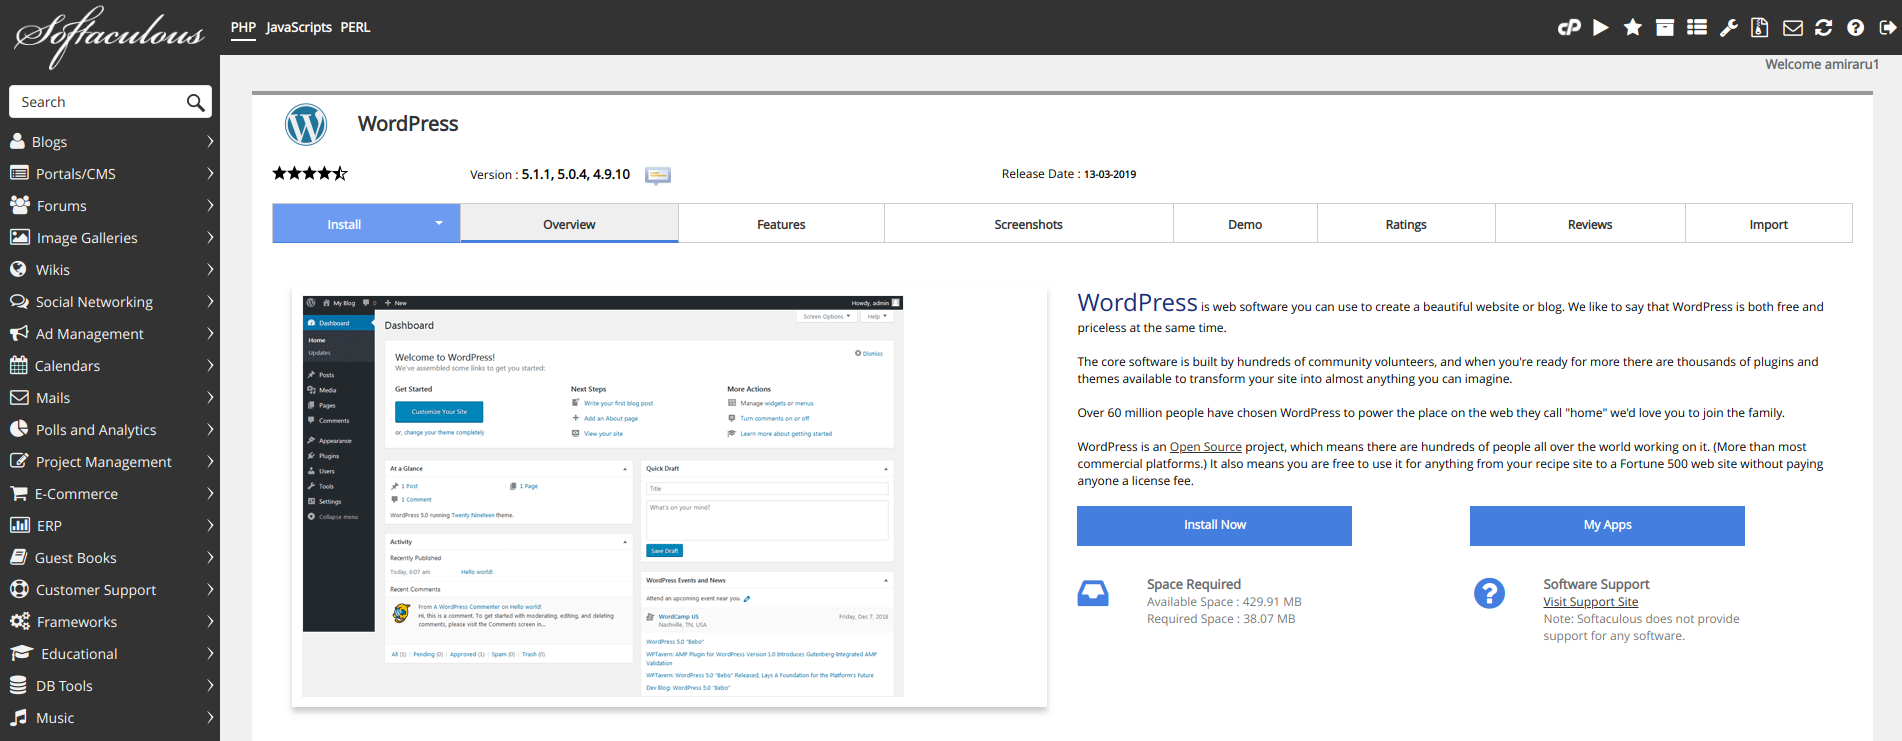This screenshot has width=1902, height=741.
Task: Open the wrench settings icon
Action: 1729,27
